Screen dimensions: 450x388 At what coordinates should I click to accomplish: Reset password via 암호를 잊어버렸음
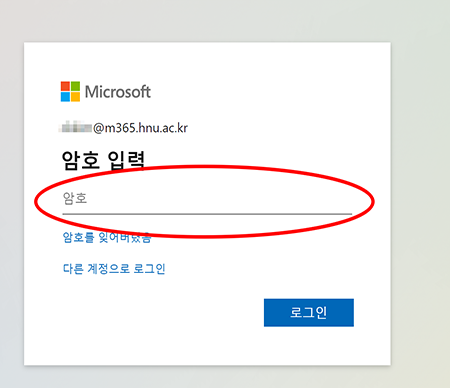pyautogui.click(x=107, y=237)
